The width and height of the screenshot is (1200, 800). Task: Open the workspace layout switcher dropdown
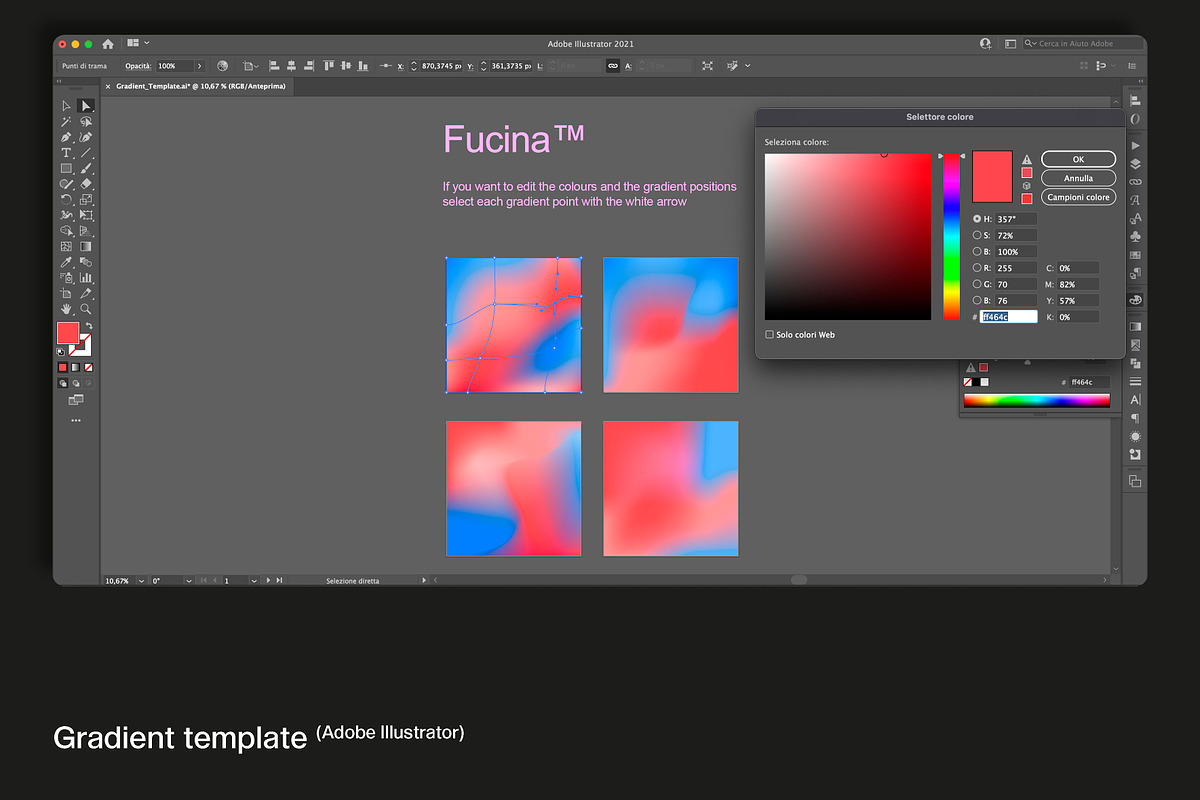[x=138, y=43]
